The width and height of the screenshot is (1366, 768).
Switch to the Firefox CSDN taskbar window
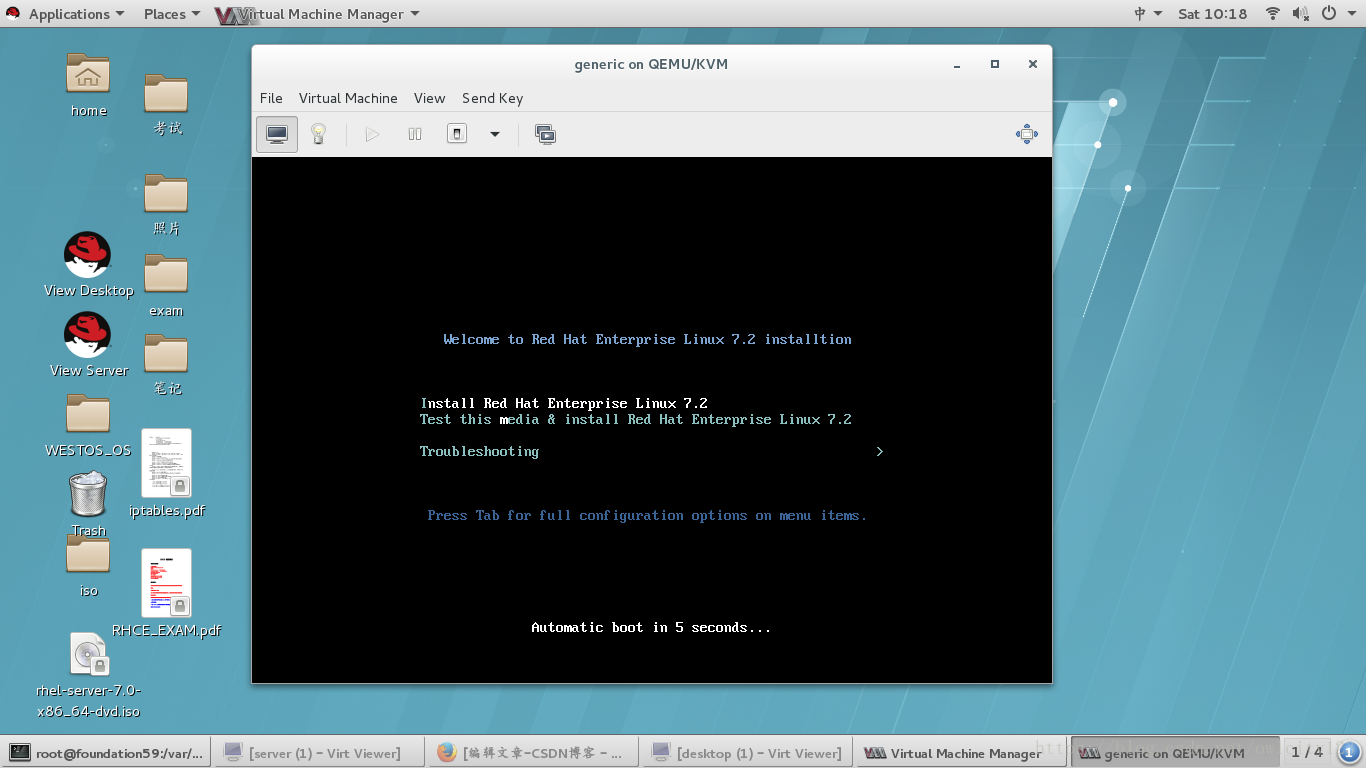pyautogui.click(x=531, y=753)
